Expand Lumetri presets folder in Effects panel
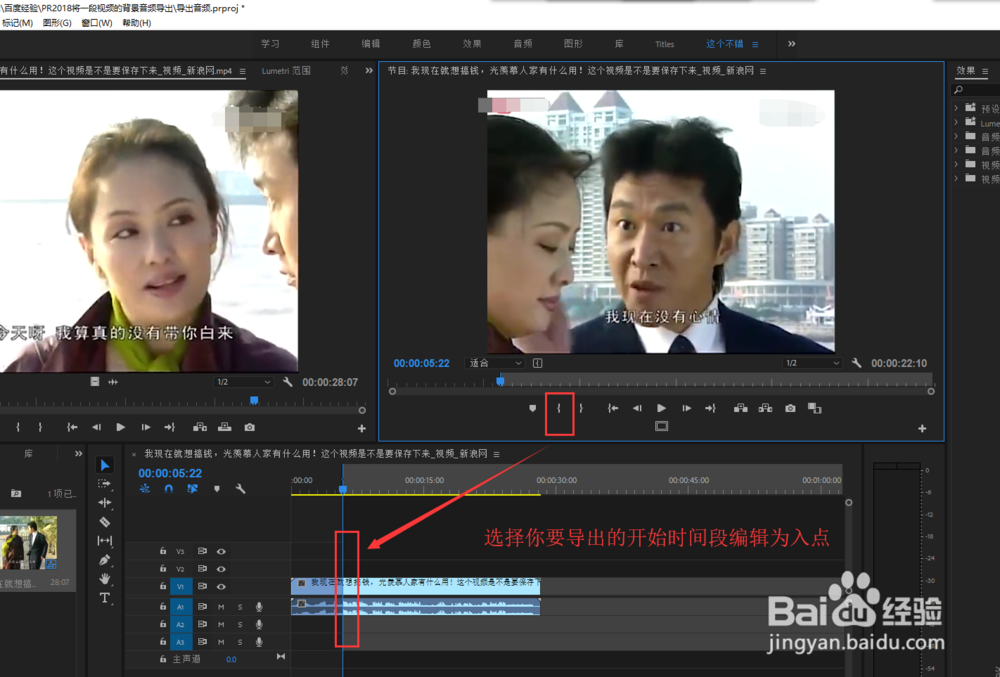Viewport: 1000px width, 677px height. (956, 122)
